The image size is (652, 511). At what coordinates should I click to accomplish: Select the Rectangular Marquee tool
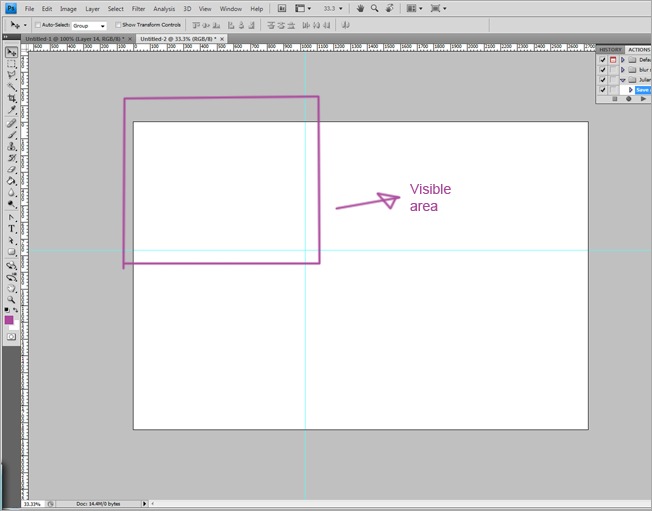click(12, 63)
